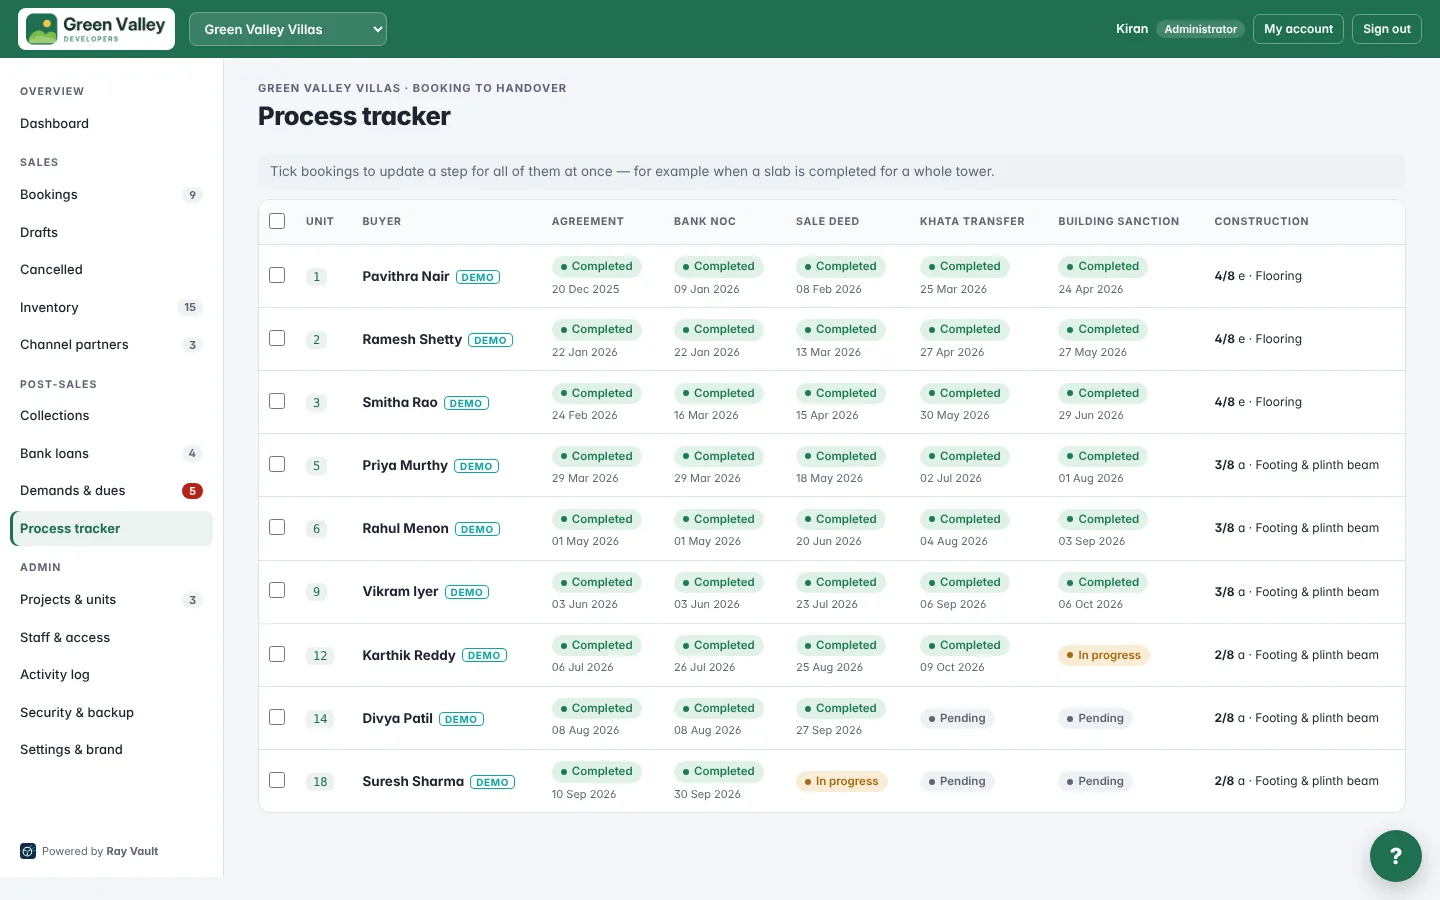This screenshot has width=1440, height=900.
Task: Click Rahul Menon's buyer name
Action: (x=405, y=528)
